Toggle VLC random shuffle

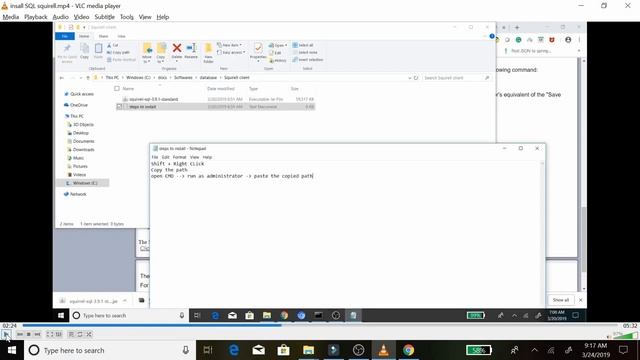tap(89, 334)
